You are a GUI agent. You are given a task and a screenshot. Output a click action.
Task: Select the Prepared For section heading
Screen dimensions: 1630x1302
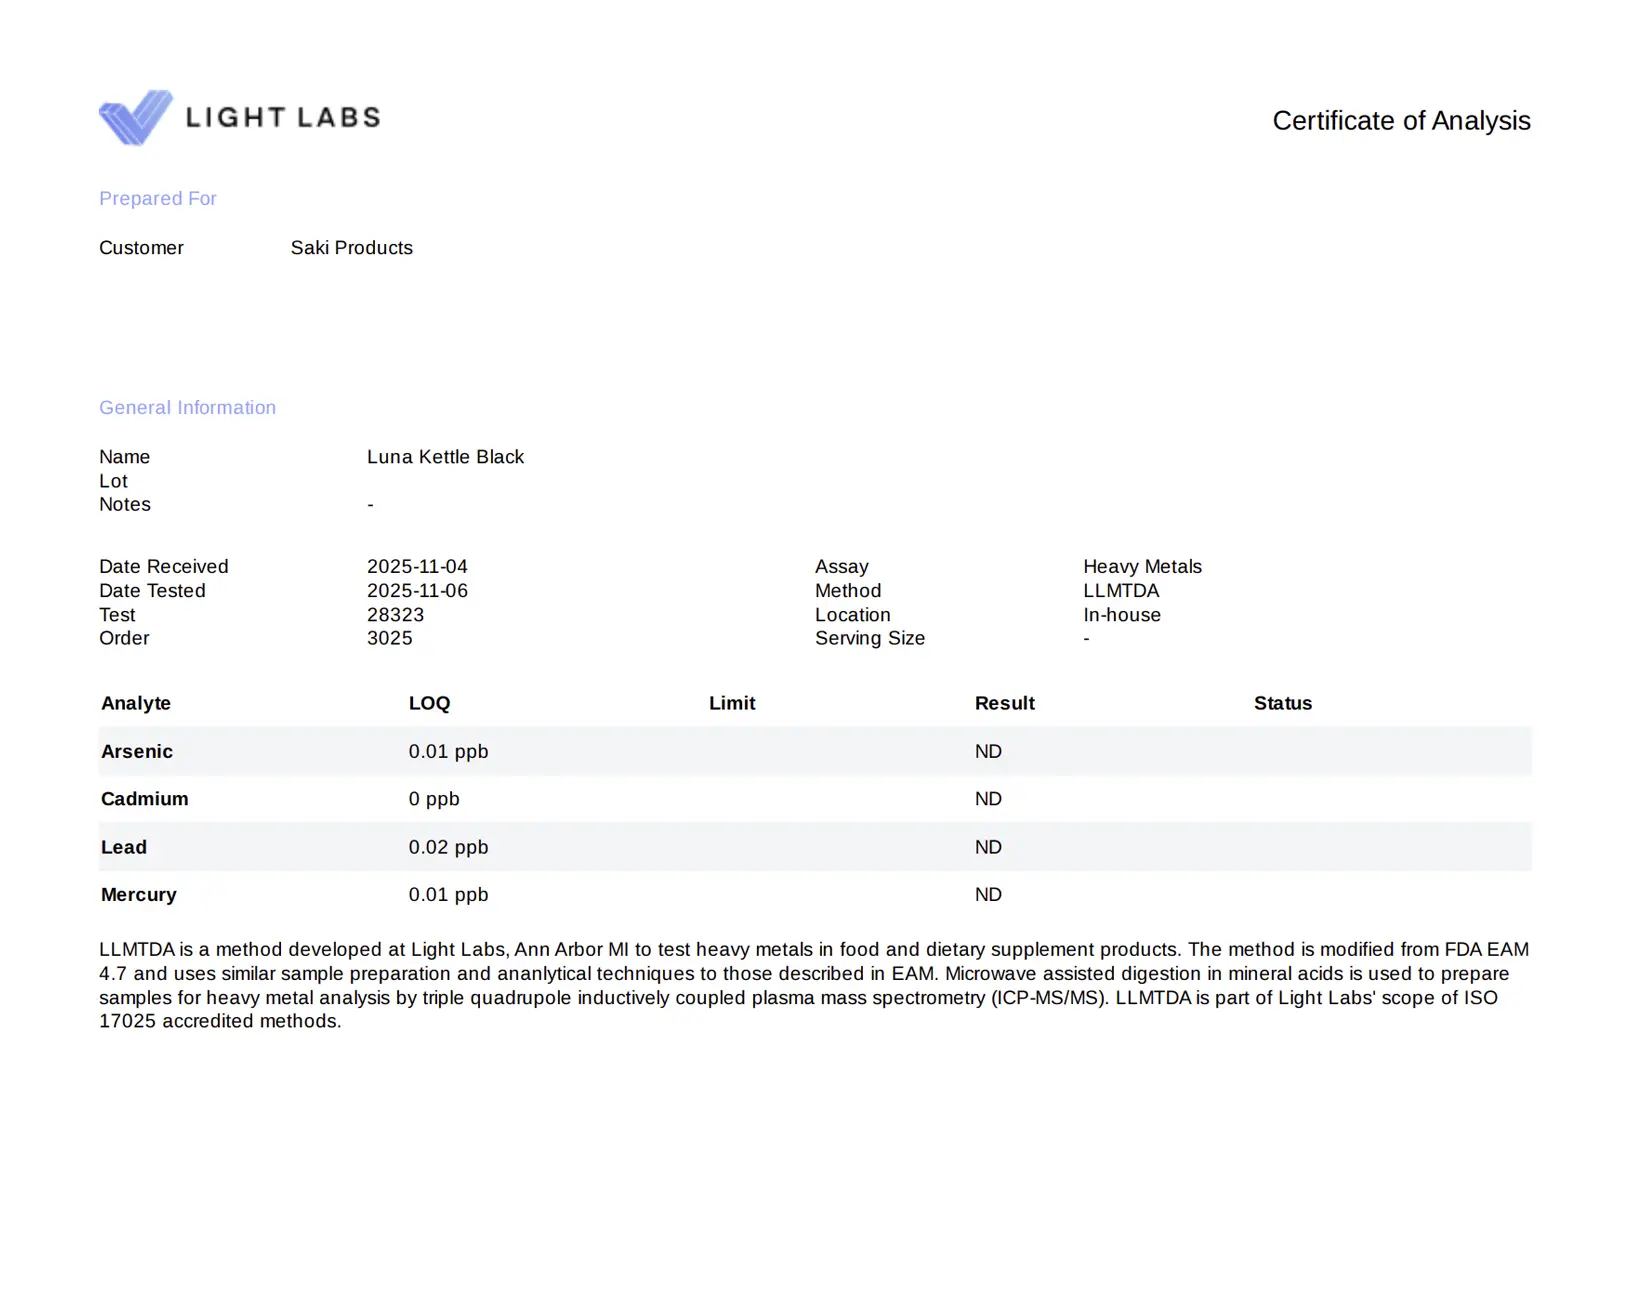click(158, 199)
